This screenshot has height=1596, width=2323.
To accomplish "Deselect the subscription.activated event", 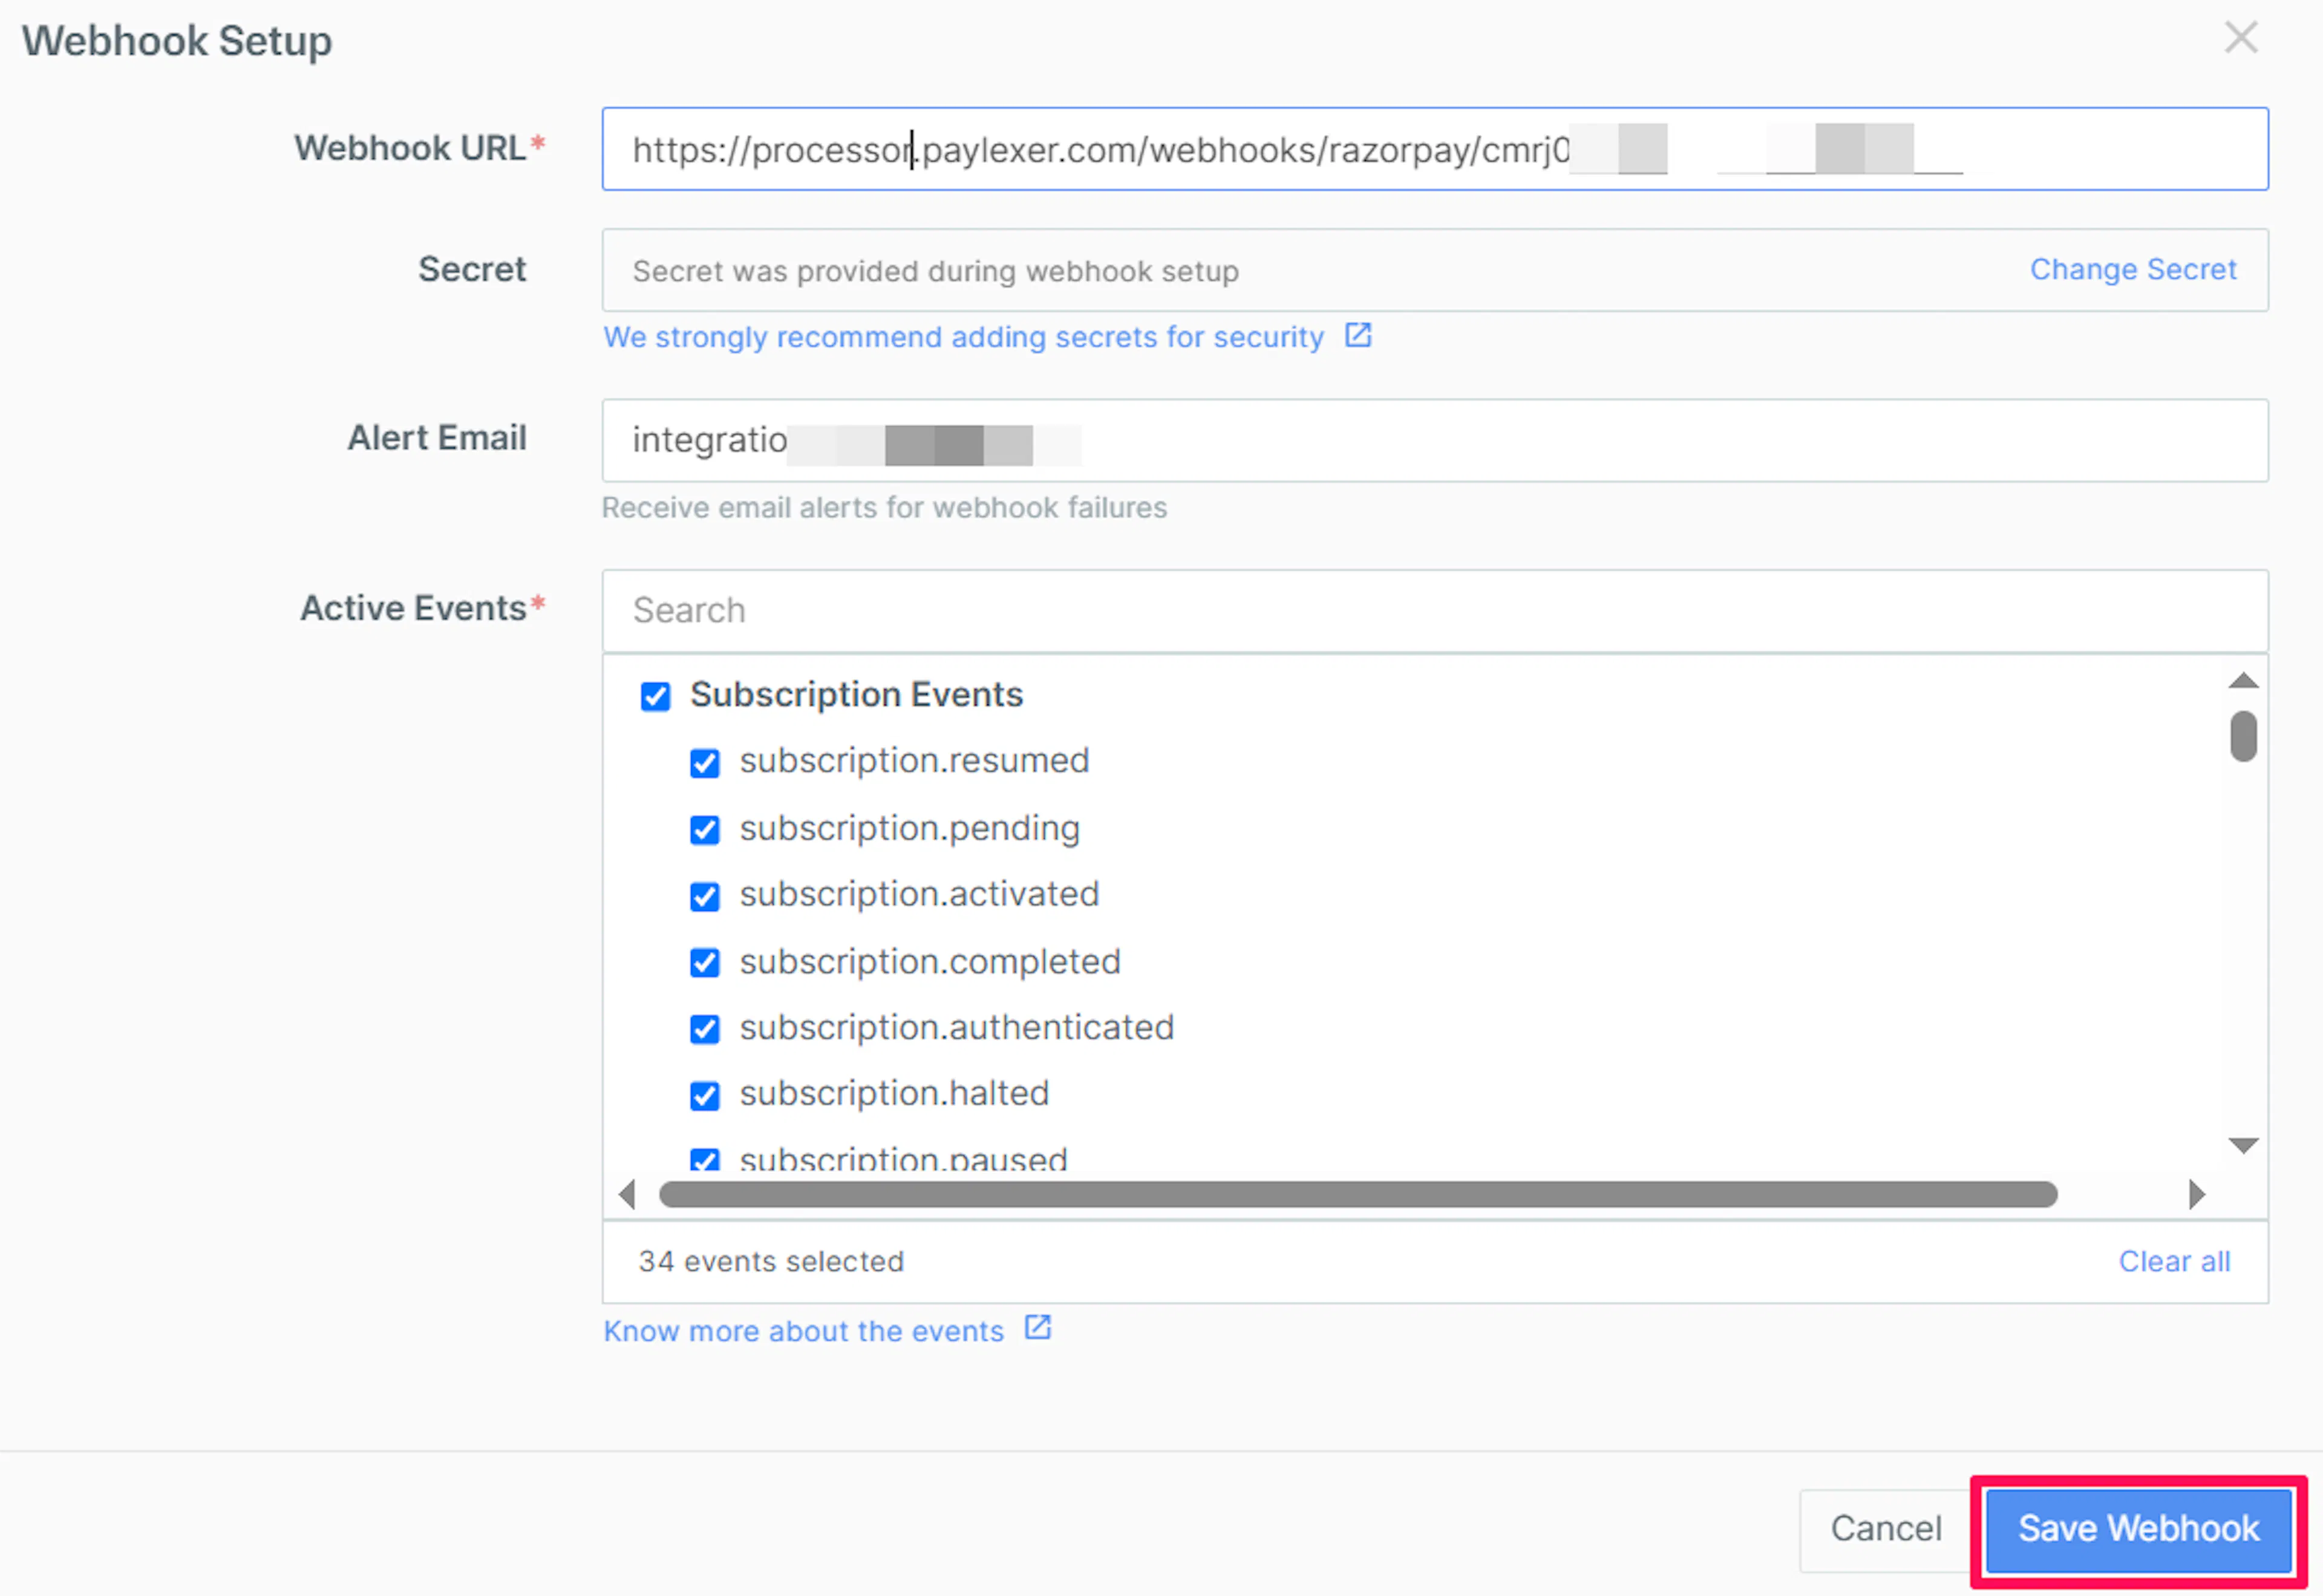I will (705, 896).
